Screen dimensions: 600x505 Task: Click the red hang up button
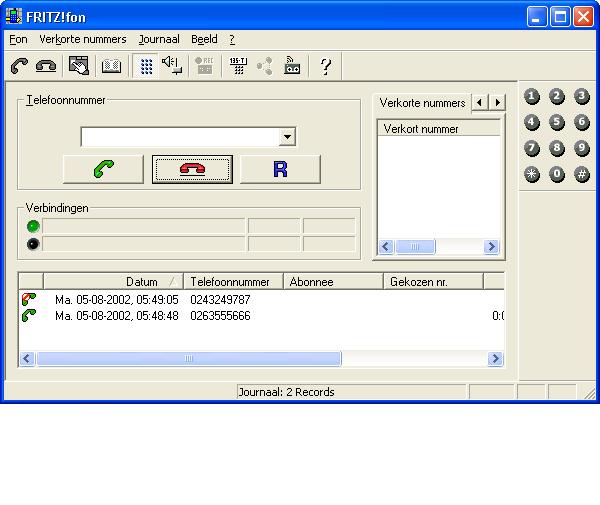pyautogui.click(x=192, y=169)
